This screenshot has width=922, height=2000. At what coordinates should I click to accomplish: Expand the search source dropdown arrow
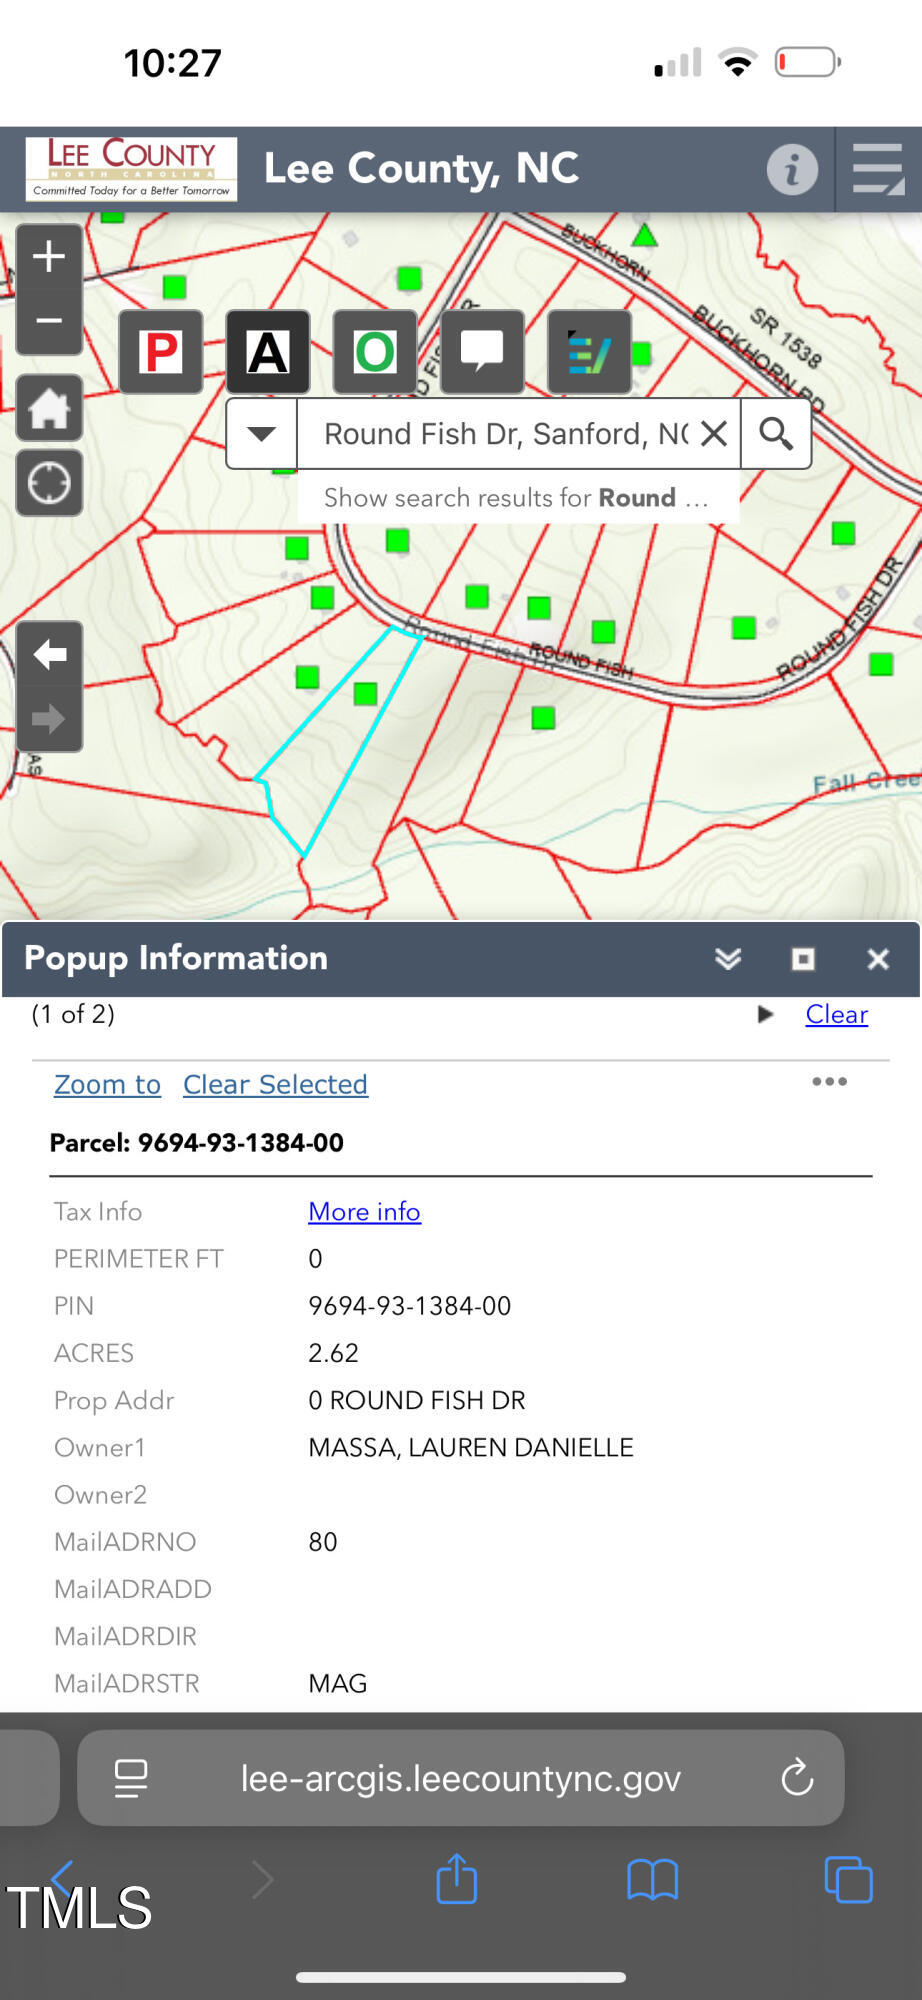(262, 434)
